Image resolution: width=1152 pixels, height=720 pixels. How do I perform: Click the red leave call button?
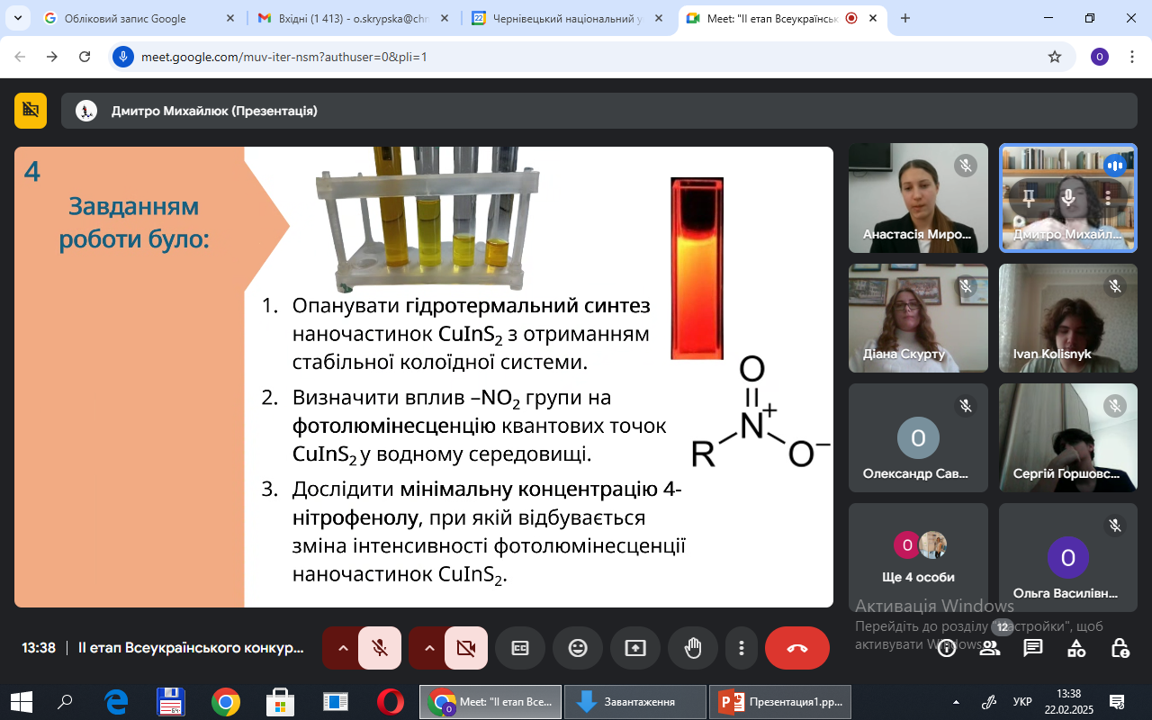pyautogui.click(x=797, y=648)
